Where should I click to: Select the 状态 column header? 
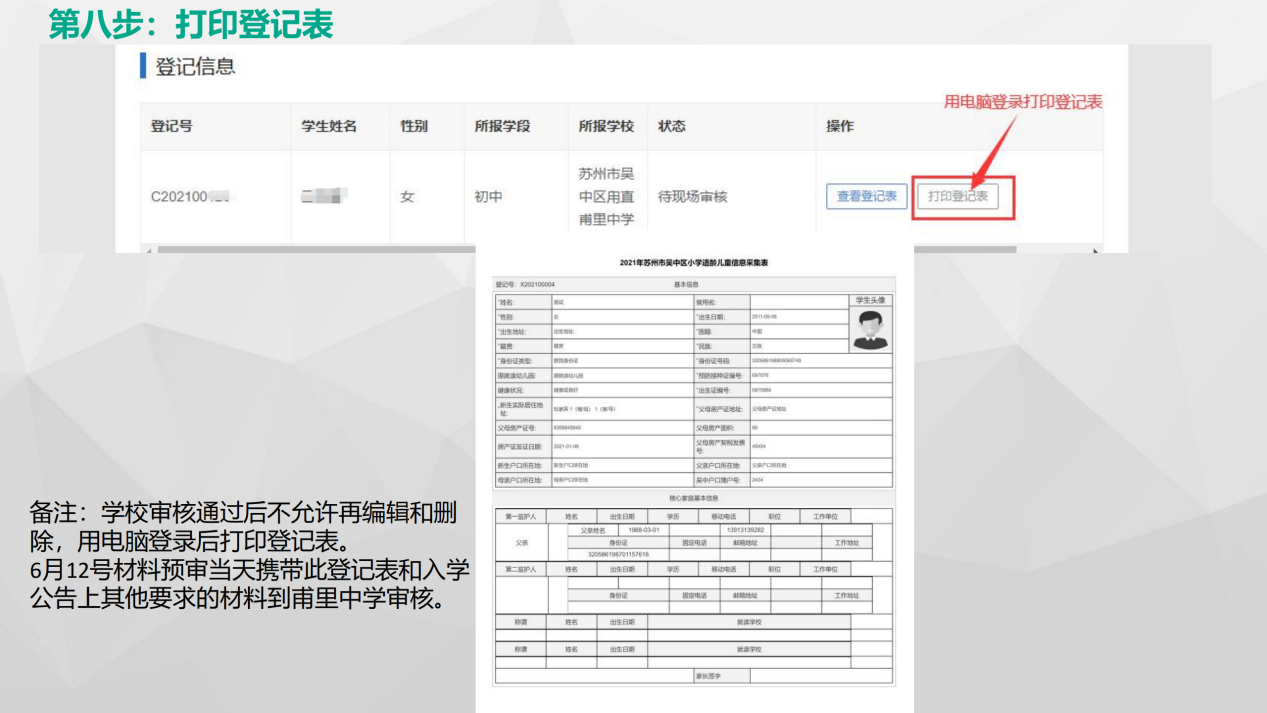pyautogui.click(x=670, y=126)
